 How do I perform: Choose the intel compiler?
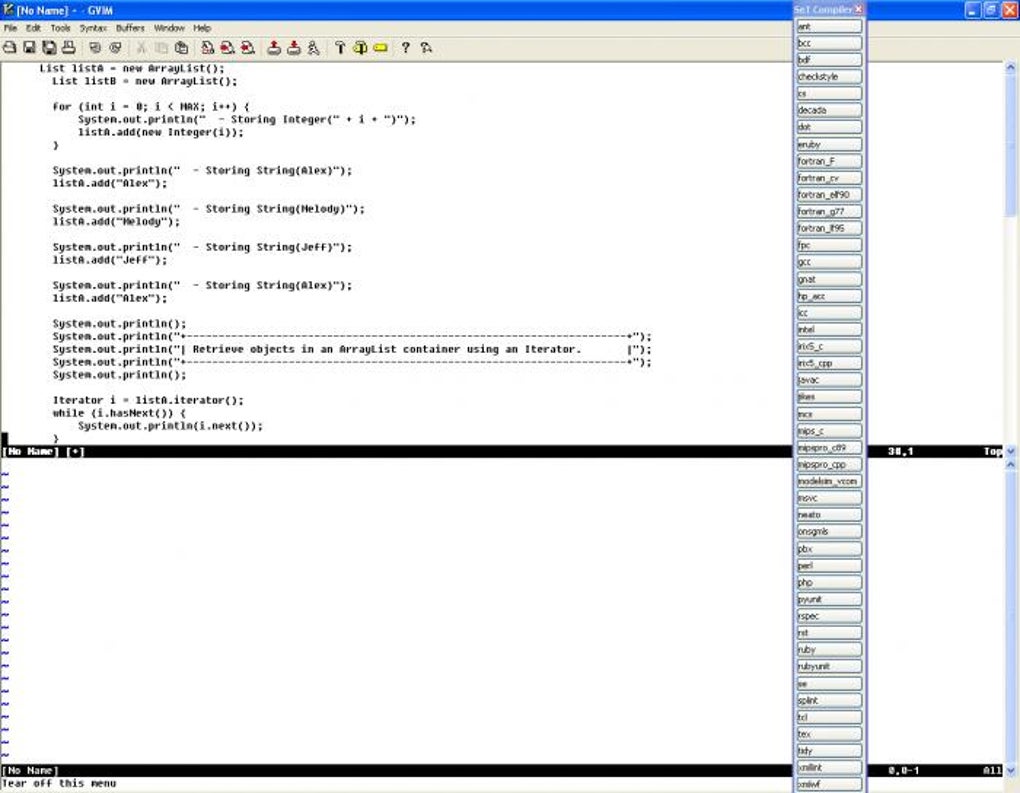(829, 330)
